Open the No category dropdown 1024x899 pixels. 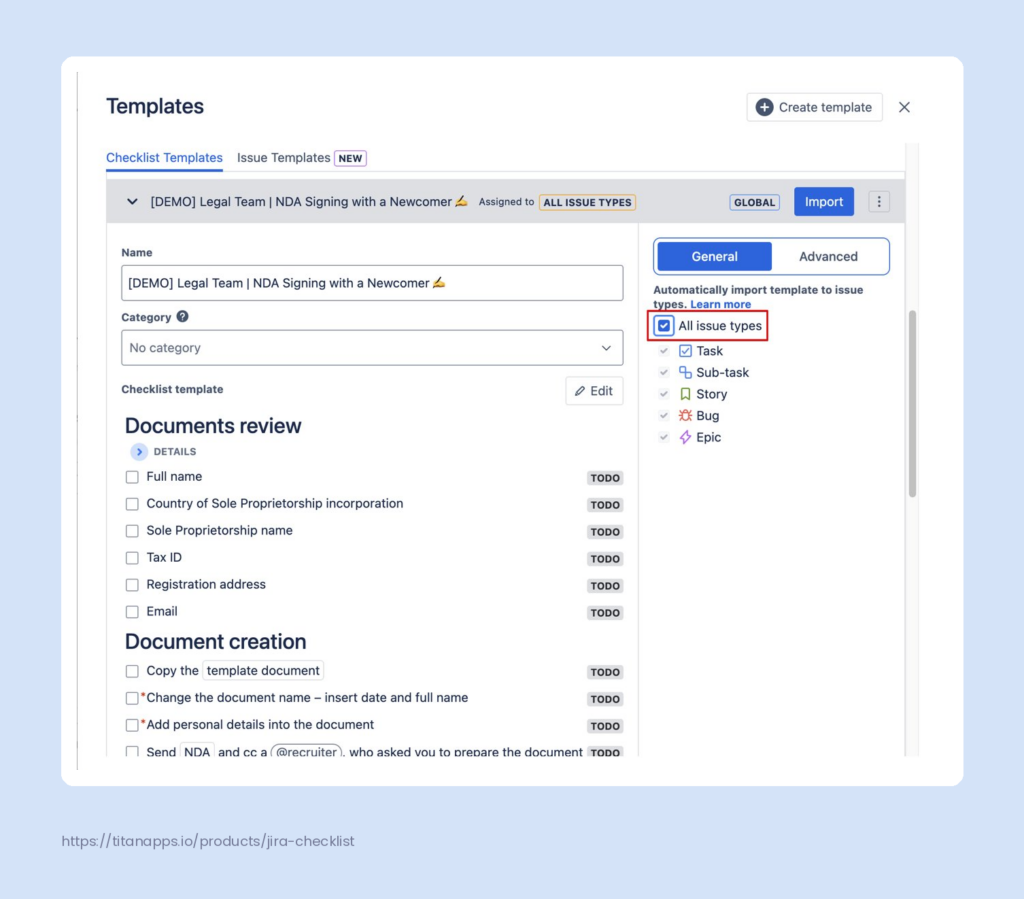click(372, 348)
